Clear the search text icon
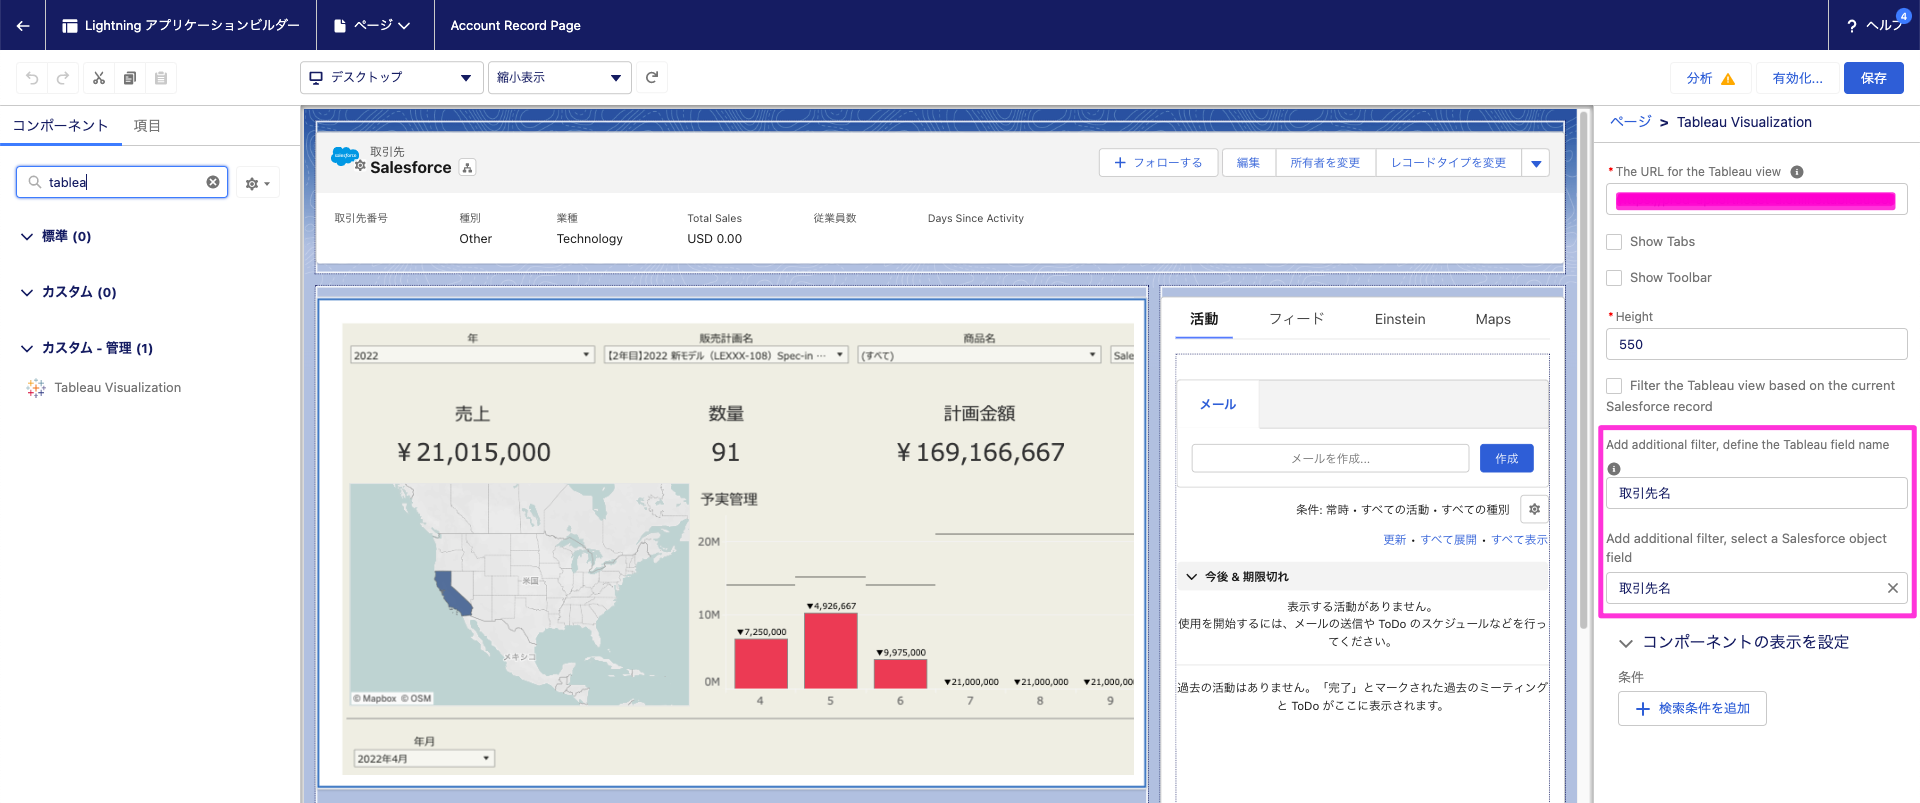The width and height of the screenshot is (1920, 803). (x=213, y=182)
